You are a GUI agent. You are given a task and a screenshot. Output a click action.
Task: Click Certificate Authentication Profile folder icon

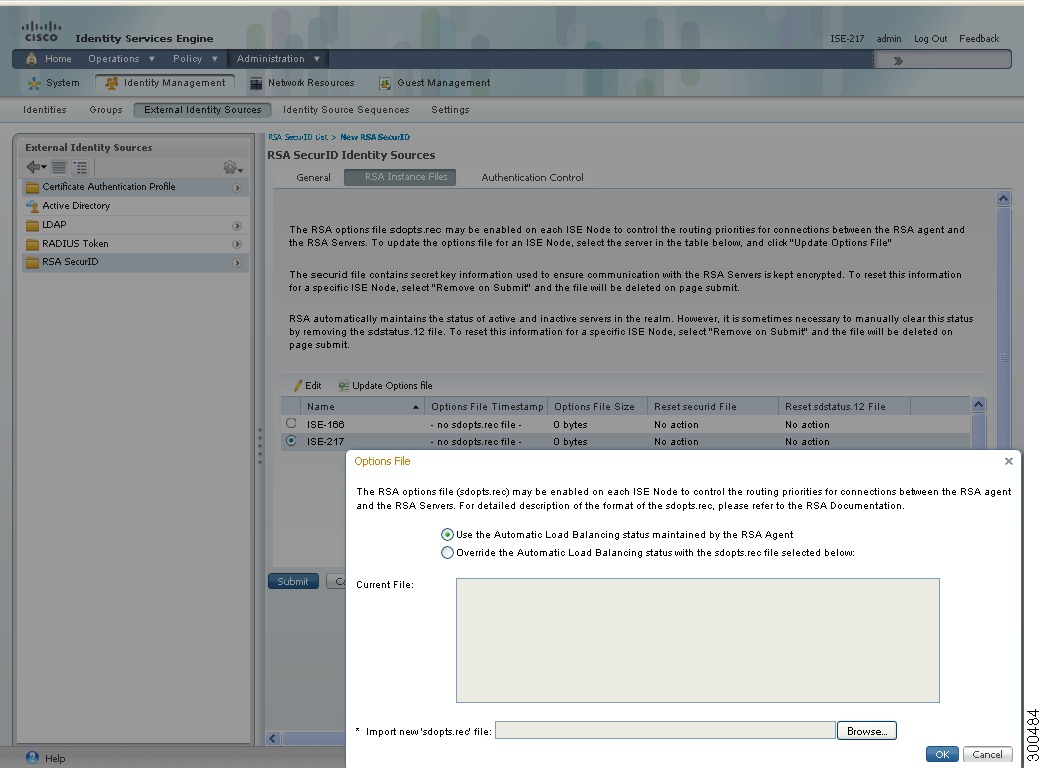click(x=32, y=187)
